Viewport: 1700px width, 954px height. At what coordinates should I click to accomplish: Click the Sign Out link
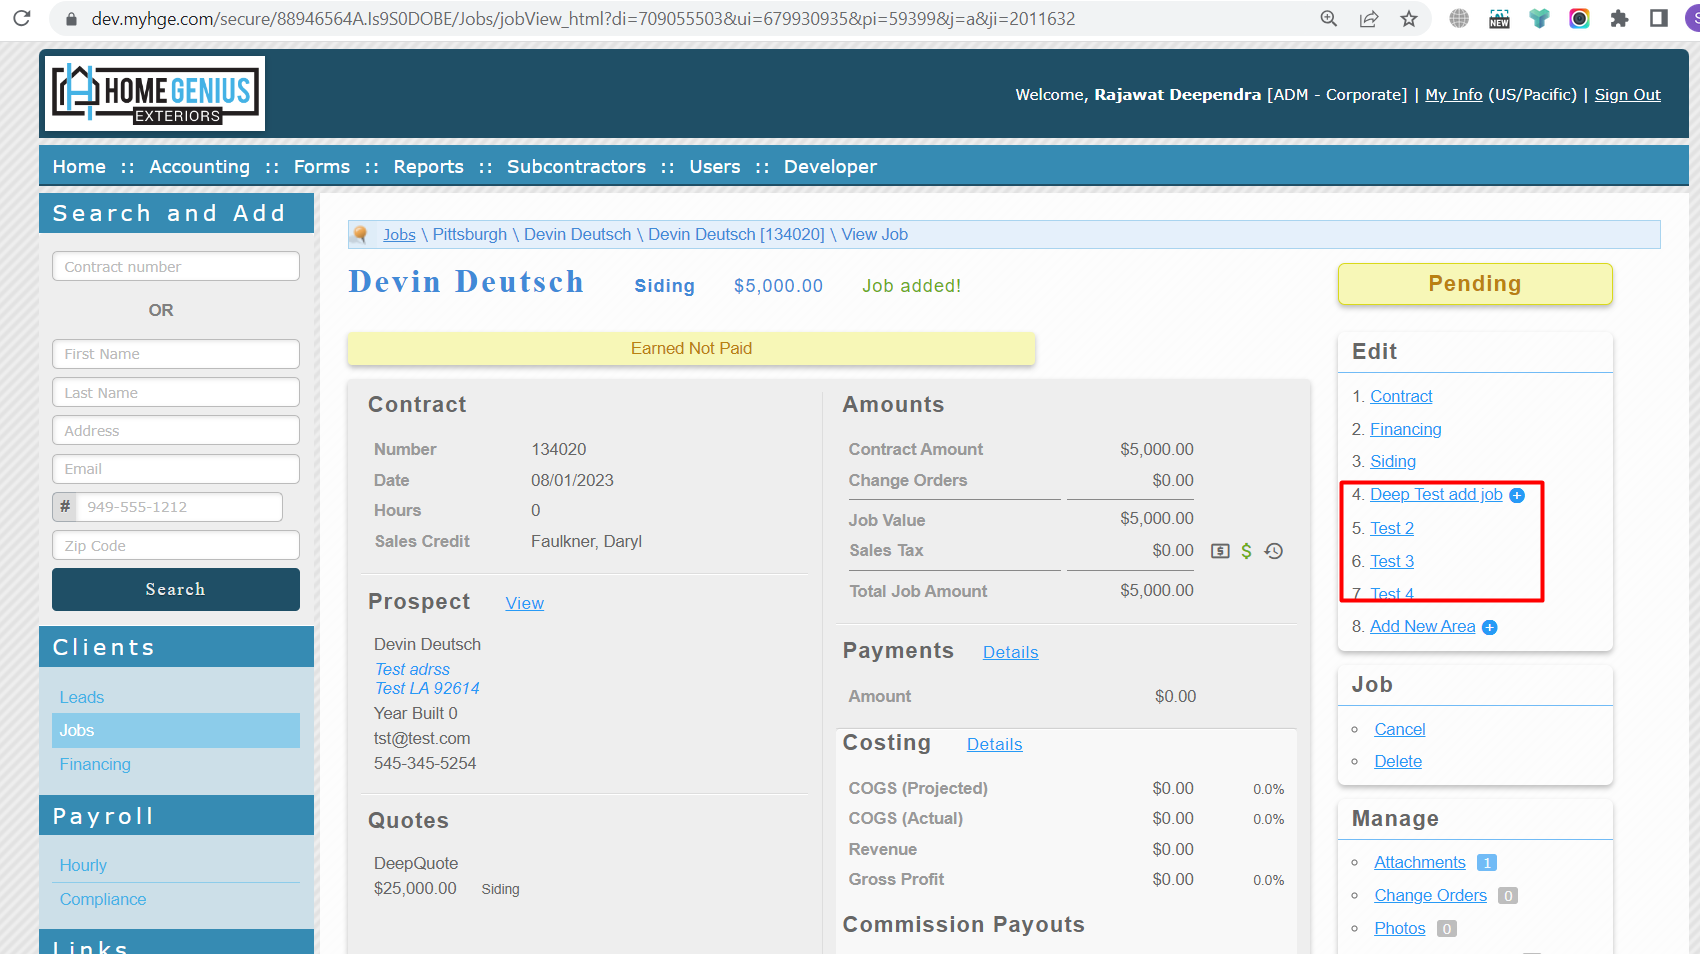click(x=1627, y=95)
